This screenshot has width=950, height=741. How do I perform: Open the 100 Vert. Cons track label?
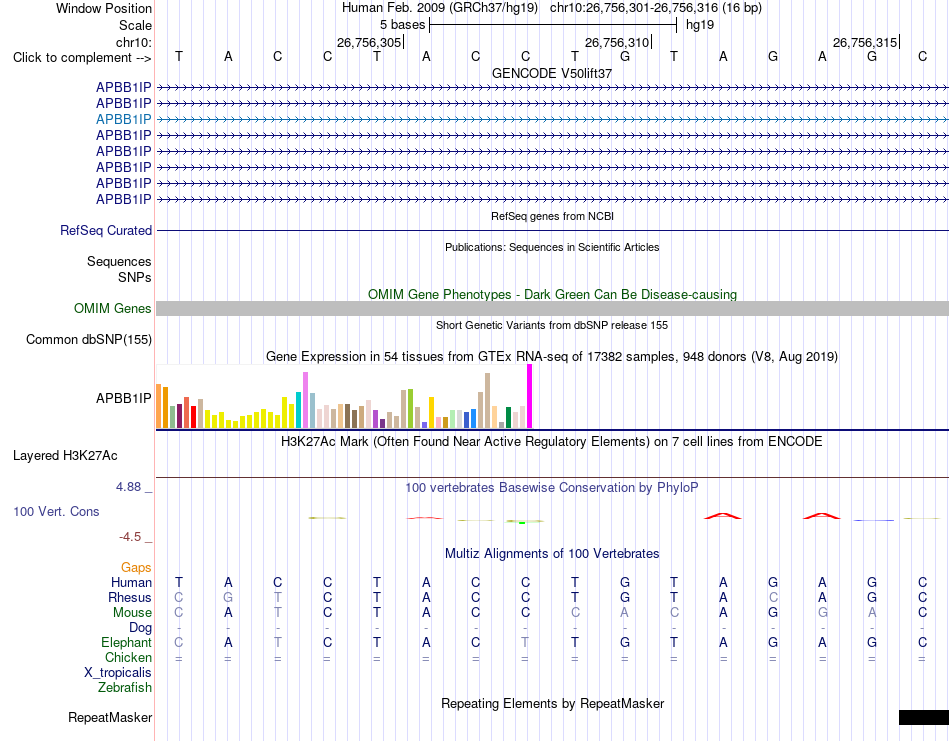pyautogui.click(x=56, y=511)
